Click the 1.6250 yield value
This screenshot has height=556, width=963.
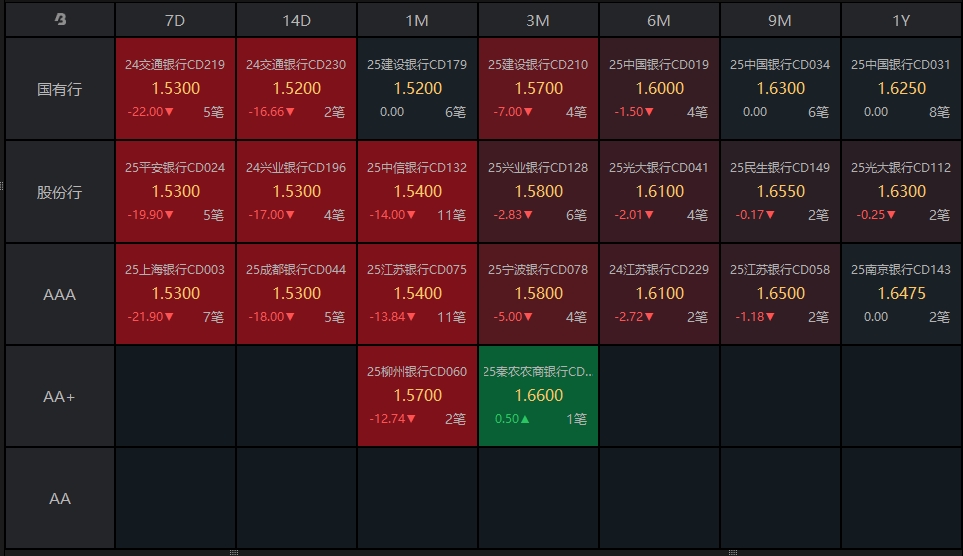(902, 88)
